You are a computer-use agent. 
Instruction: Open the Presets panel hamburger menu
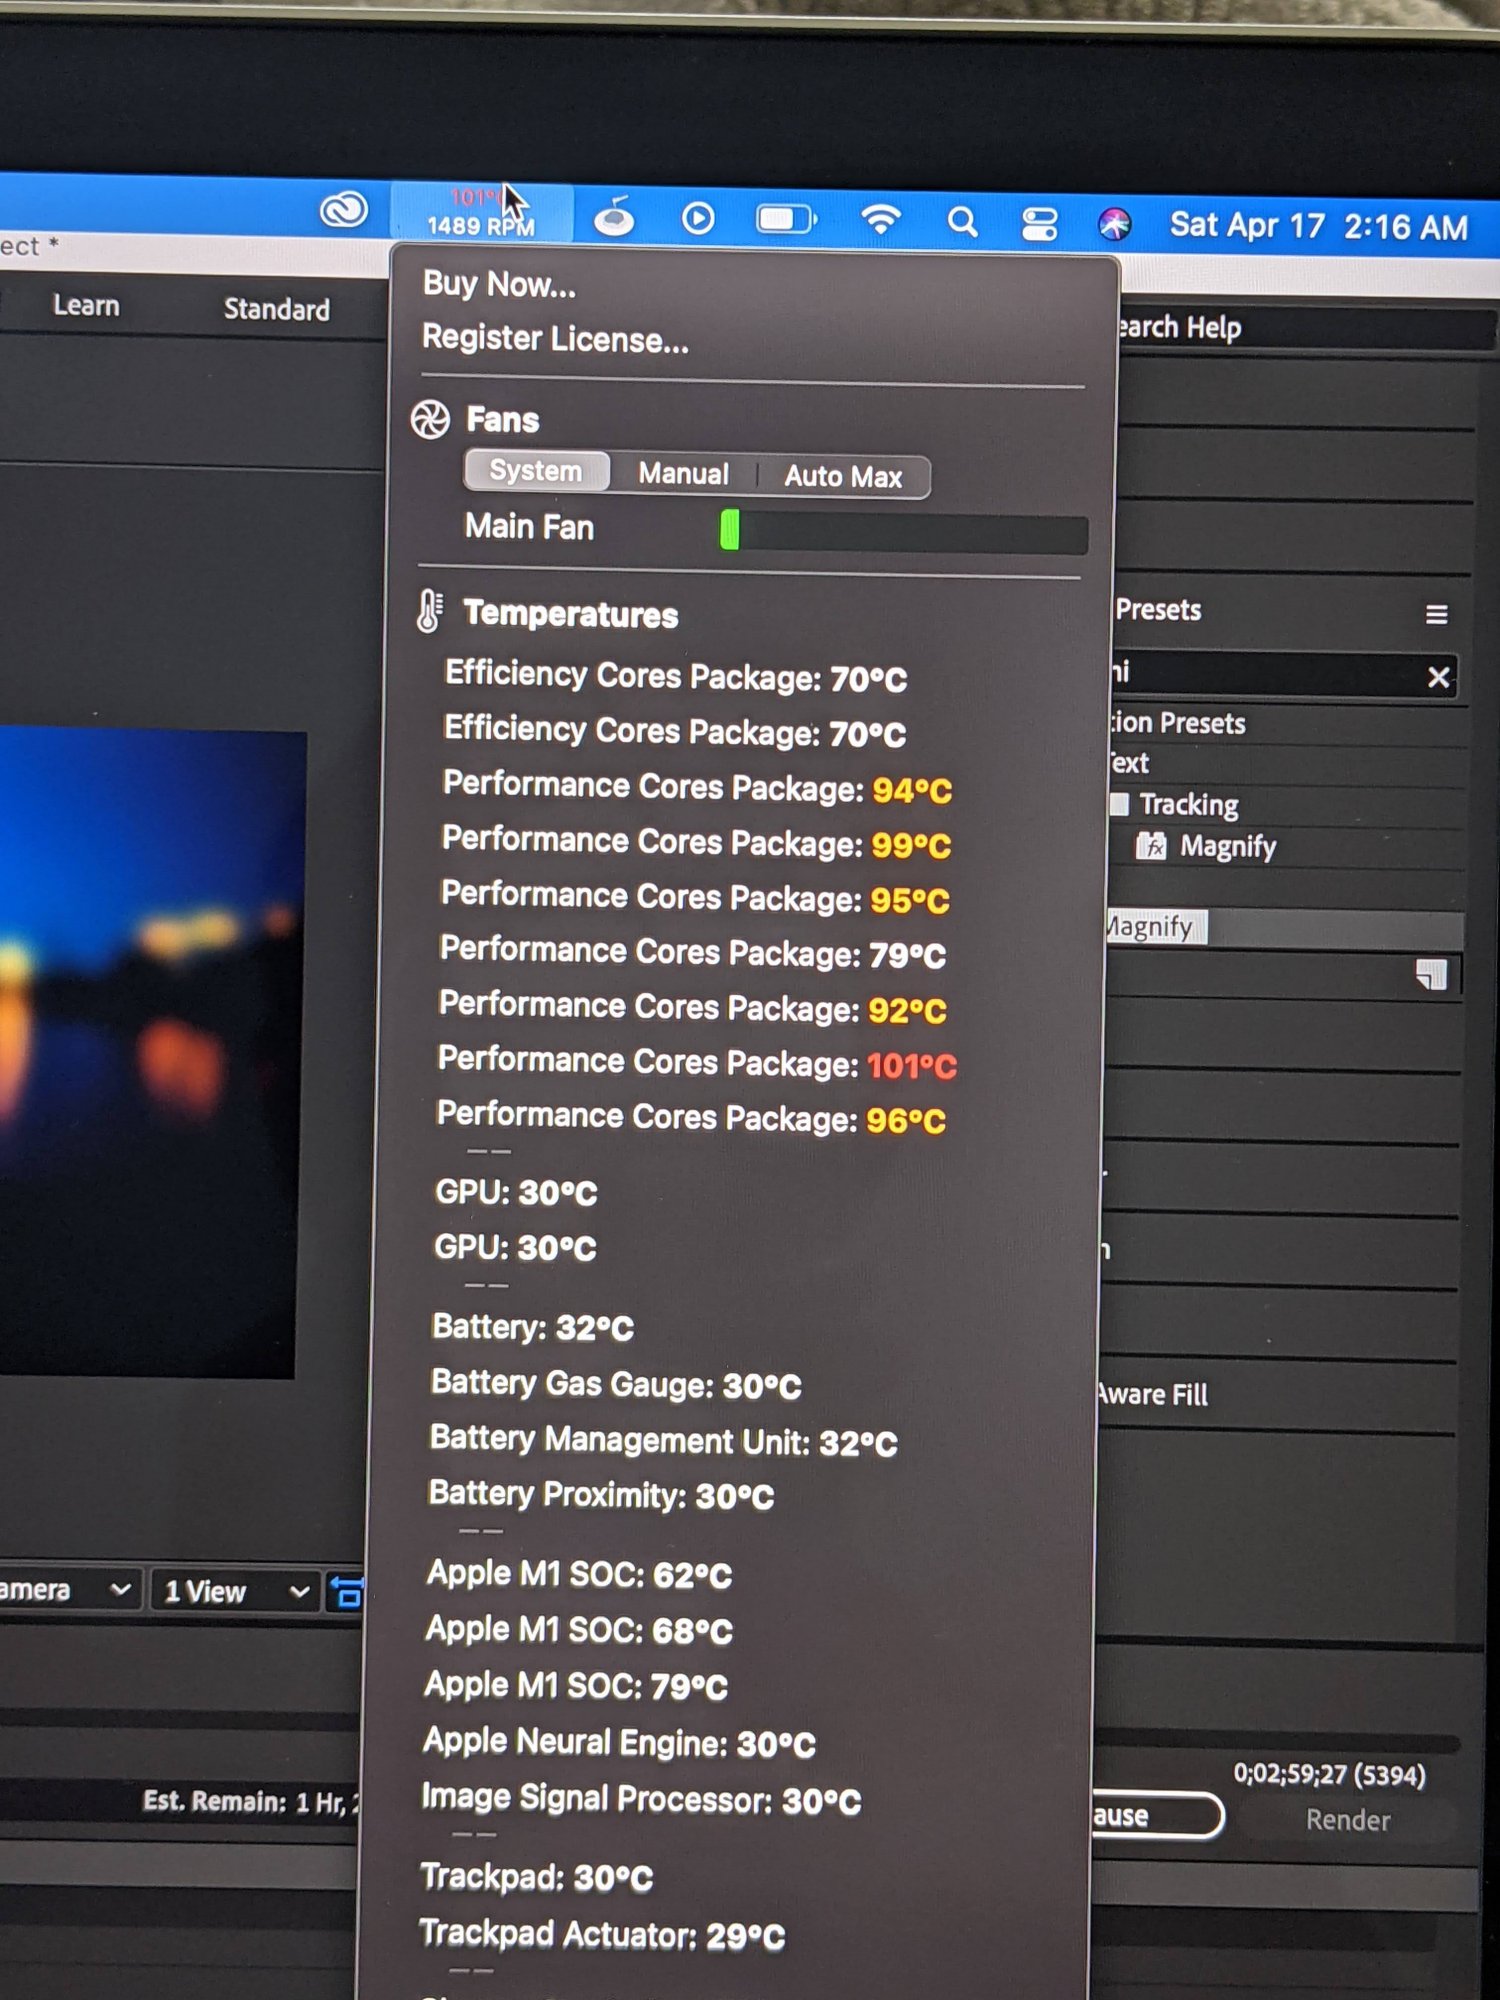click(x=1436, y=614)
